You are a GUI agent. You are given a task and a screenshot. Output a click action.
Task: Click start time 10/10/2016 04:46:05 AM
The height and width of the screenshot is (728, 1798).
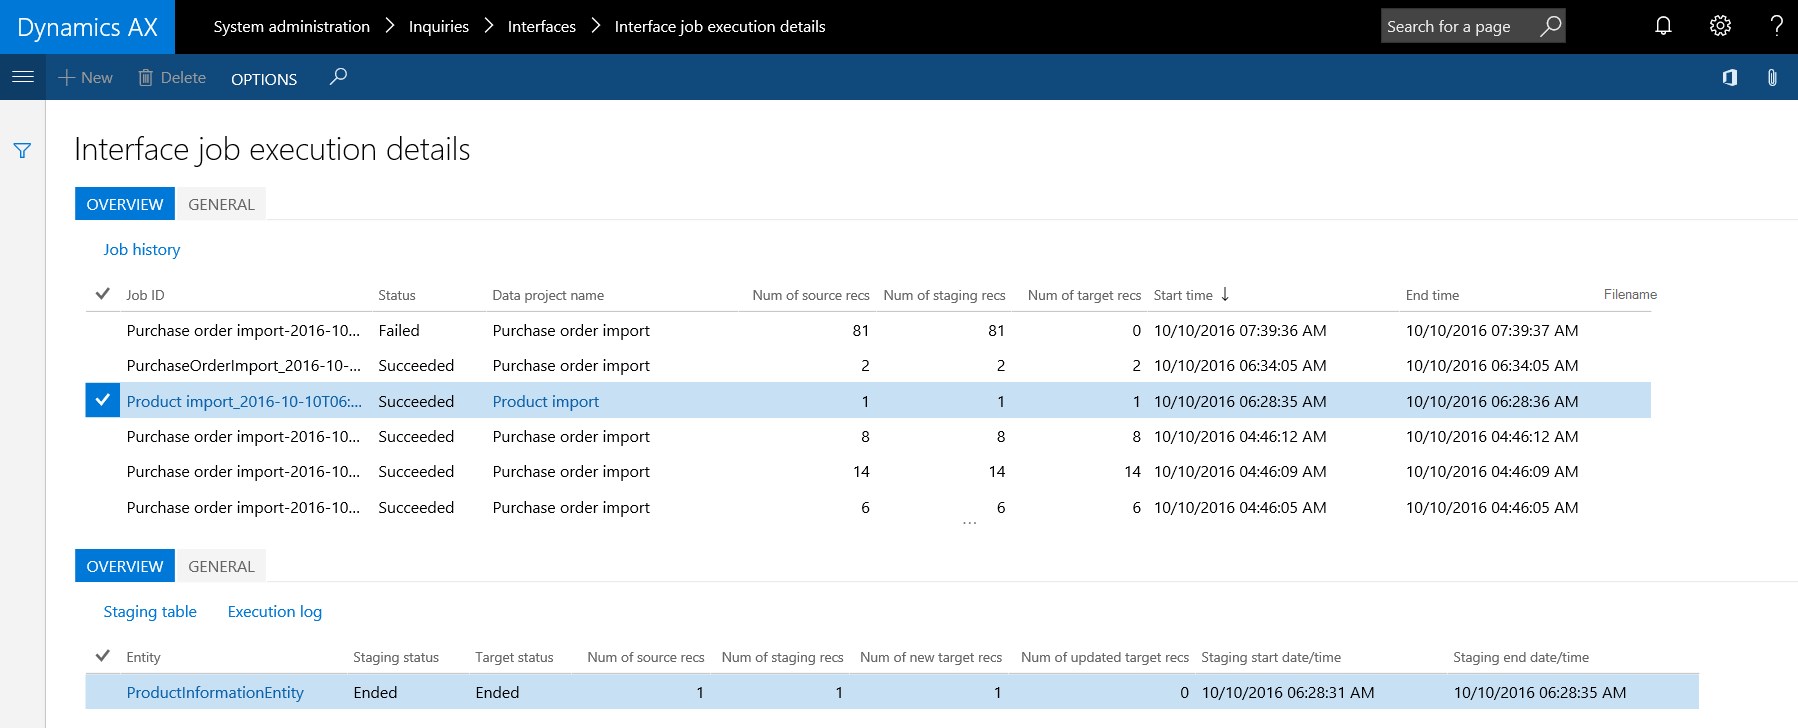pyautogui.click(x=1240, y=507)
